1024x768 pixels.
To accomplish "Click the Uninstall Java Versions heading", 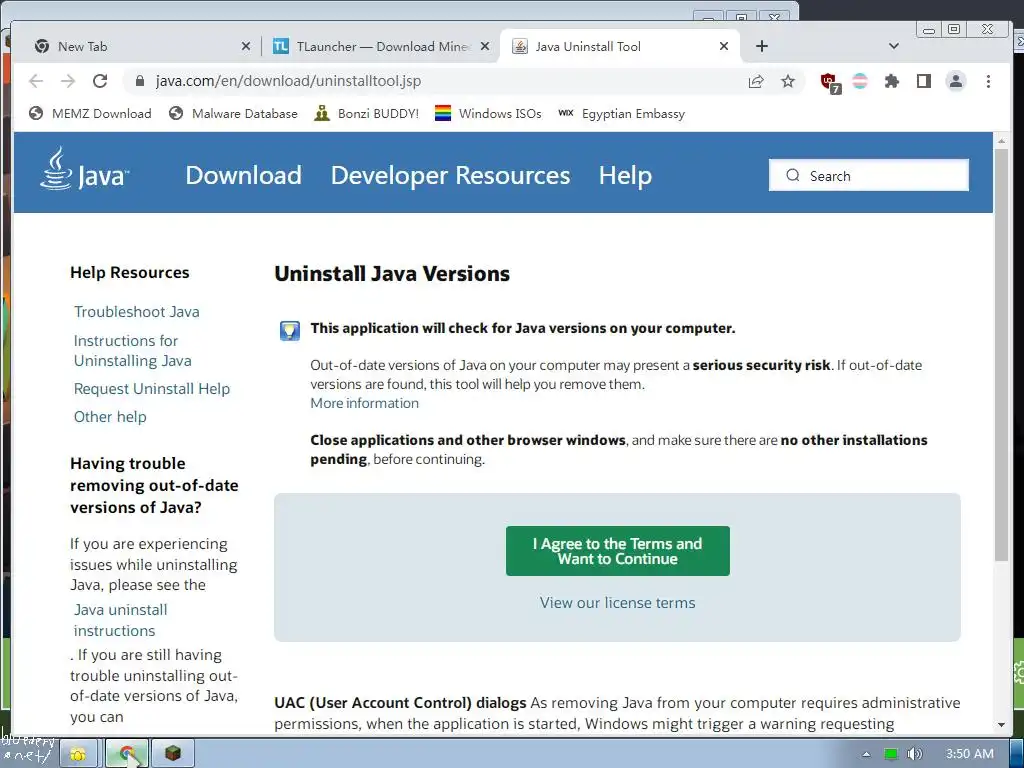I will click(x=392, y=274).
